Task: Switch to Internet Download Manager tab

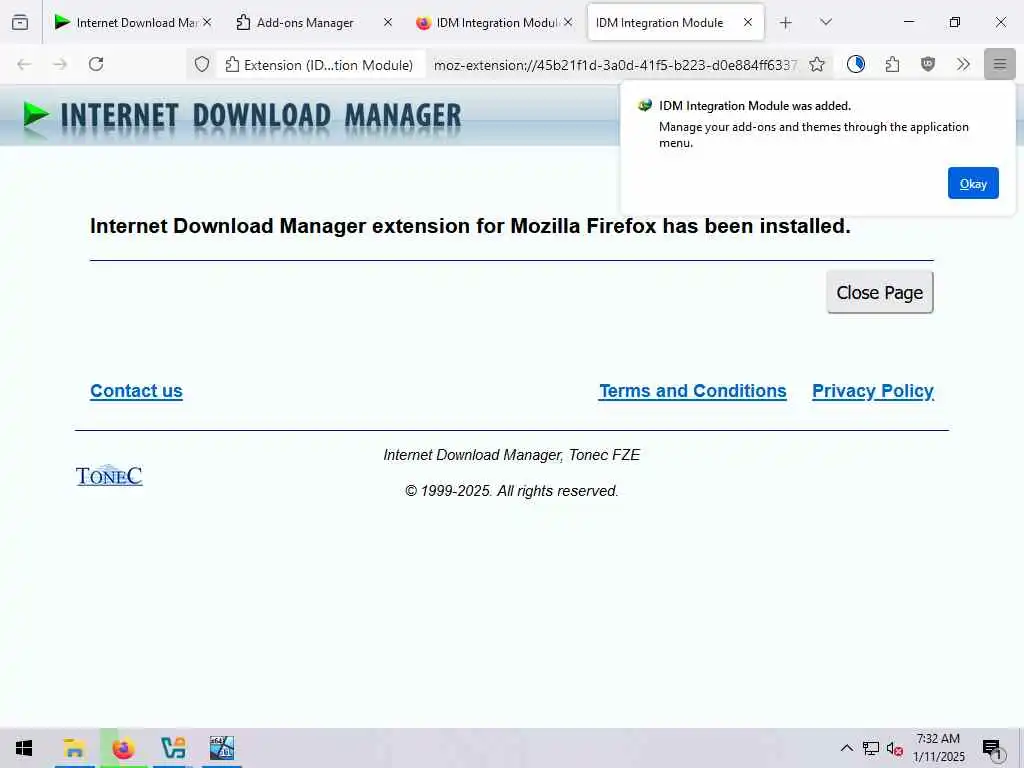Action: [x=133, y=23]
